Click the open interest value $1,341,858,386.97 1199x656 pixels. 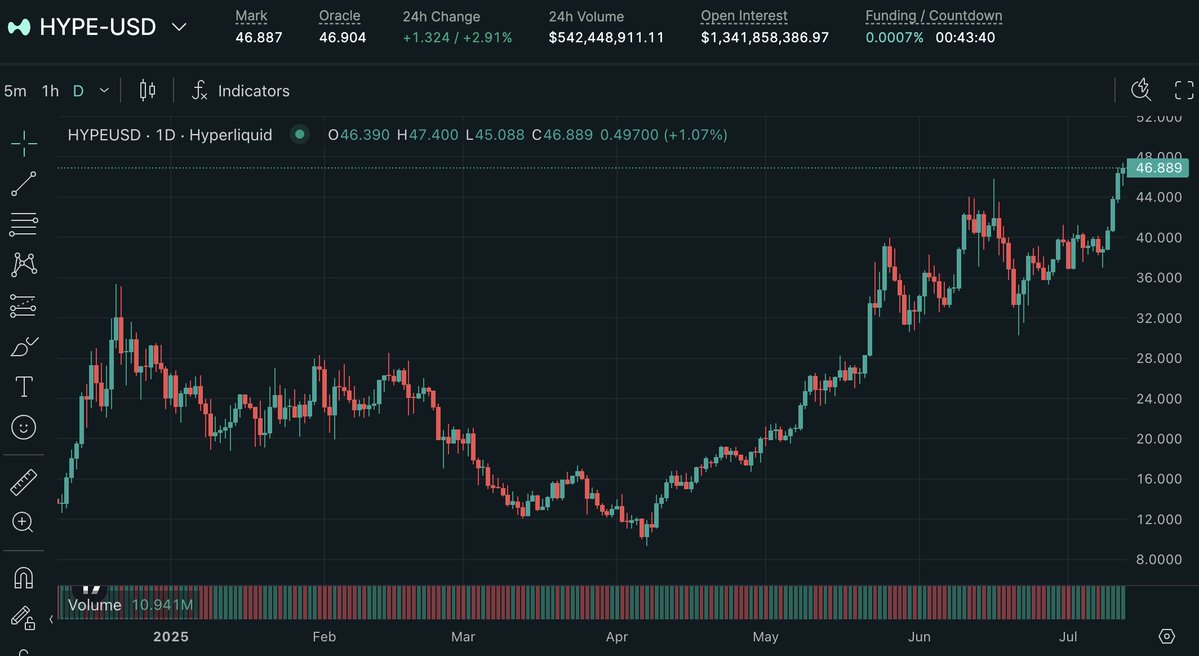click(765, 37)
